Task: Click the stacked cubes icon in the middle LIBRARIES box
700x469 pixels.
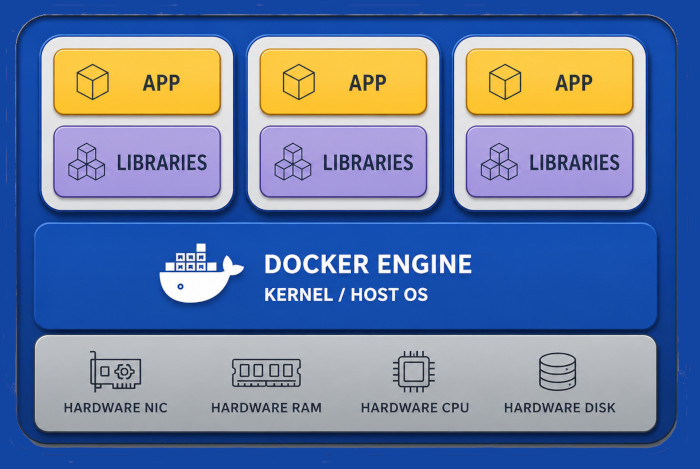Action: click(x=293, y=162)
